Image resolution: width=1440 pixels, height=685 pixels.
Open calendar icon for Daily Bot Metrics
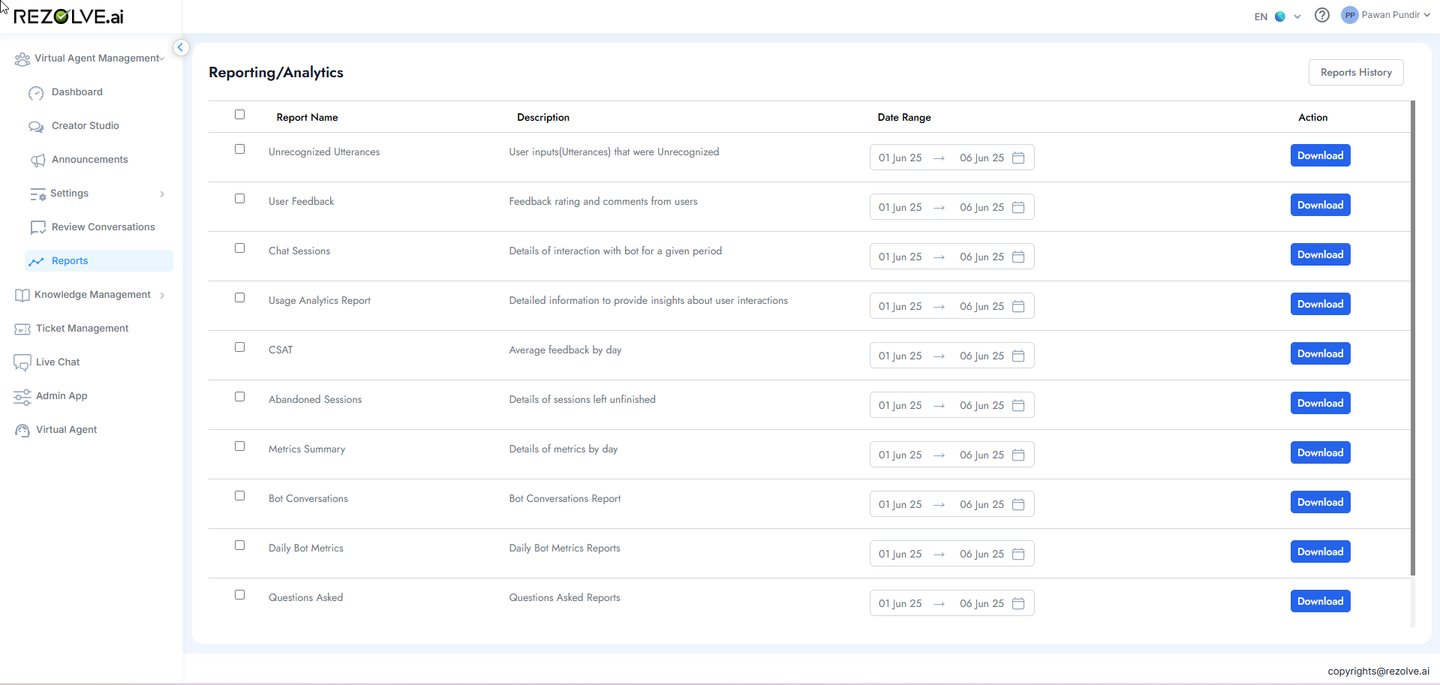click(x=1018, y=554)
